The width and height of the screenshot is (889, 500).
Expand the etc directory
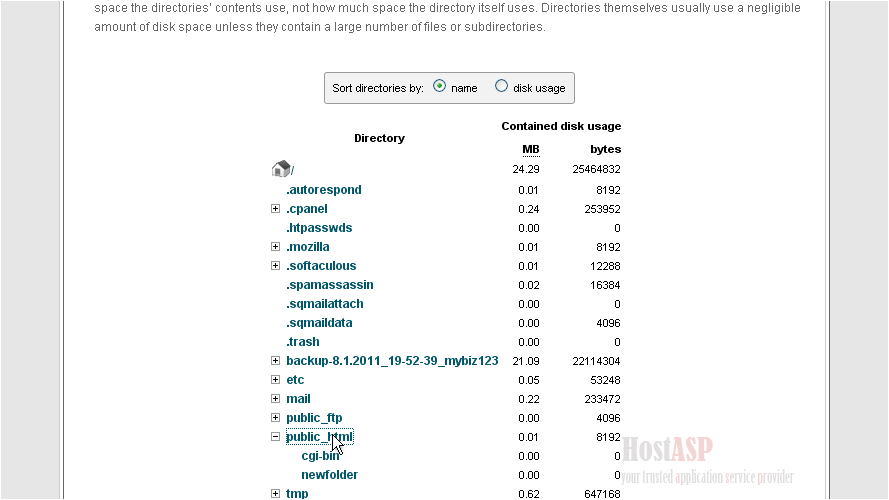(275, 380)
